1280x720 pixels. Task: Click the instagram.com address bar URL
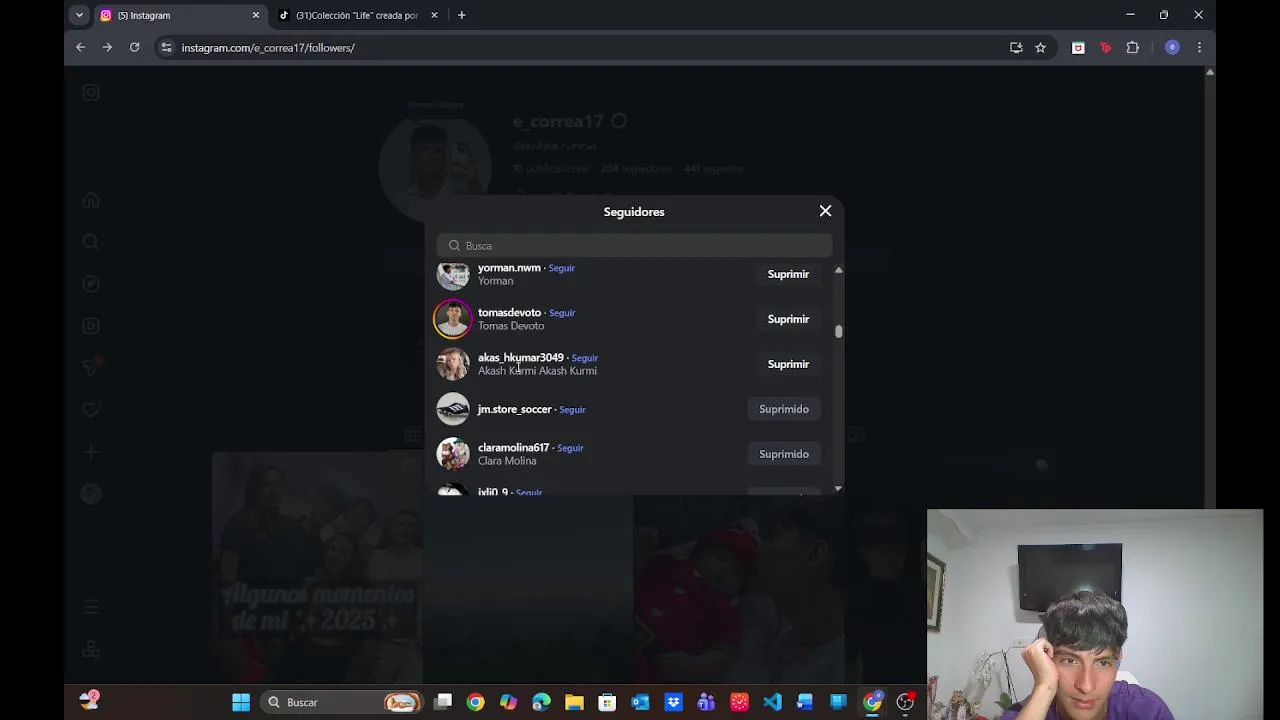pyautogui.click(x=268, y=48)
